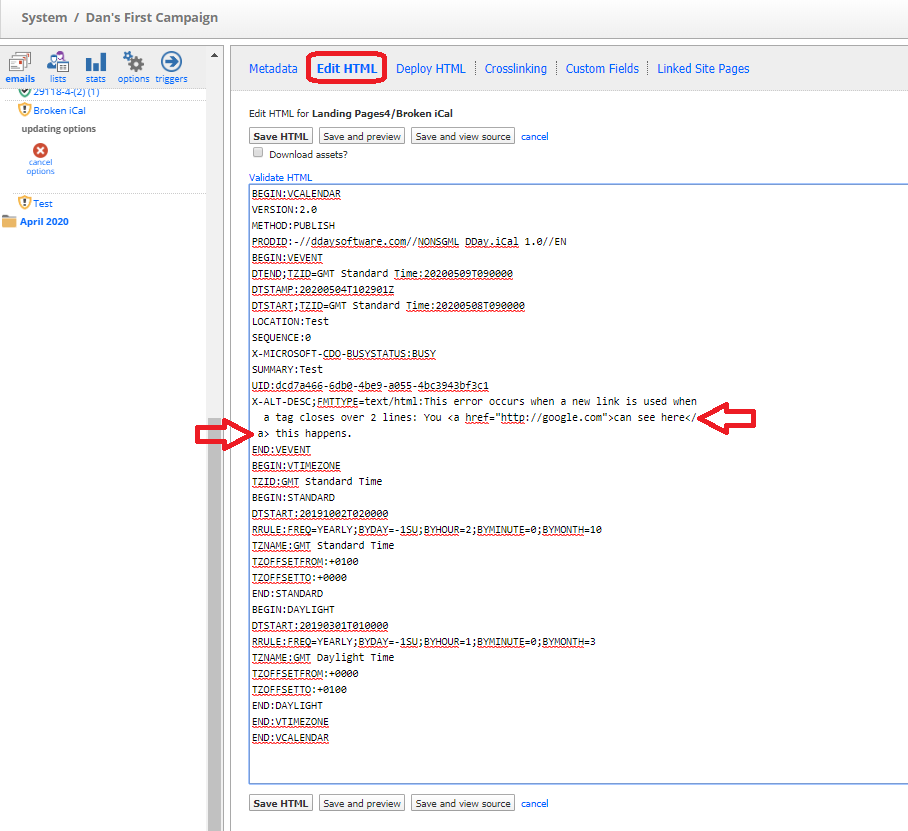
Task: Click bottom Save and view source button
Action: point(463,803)
